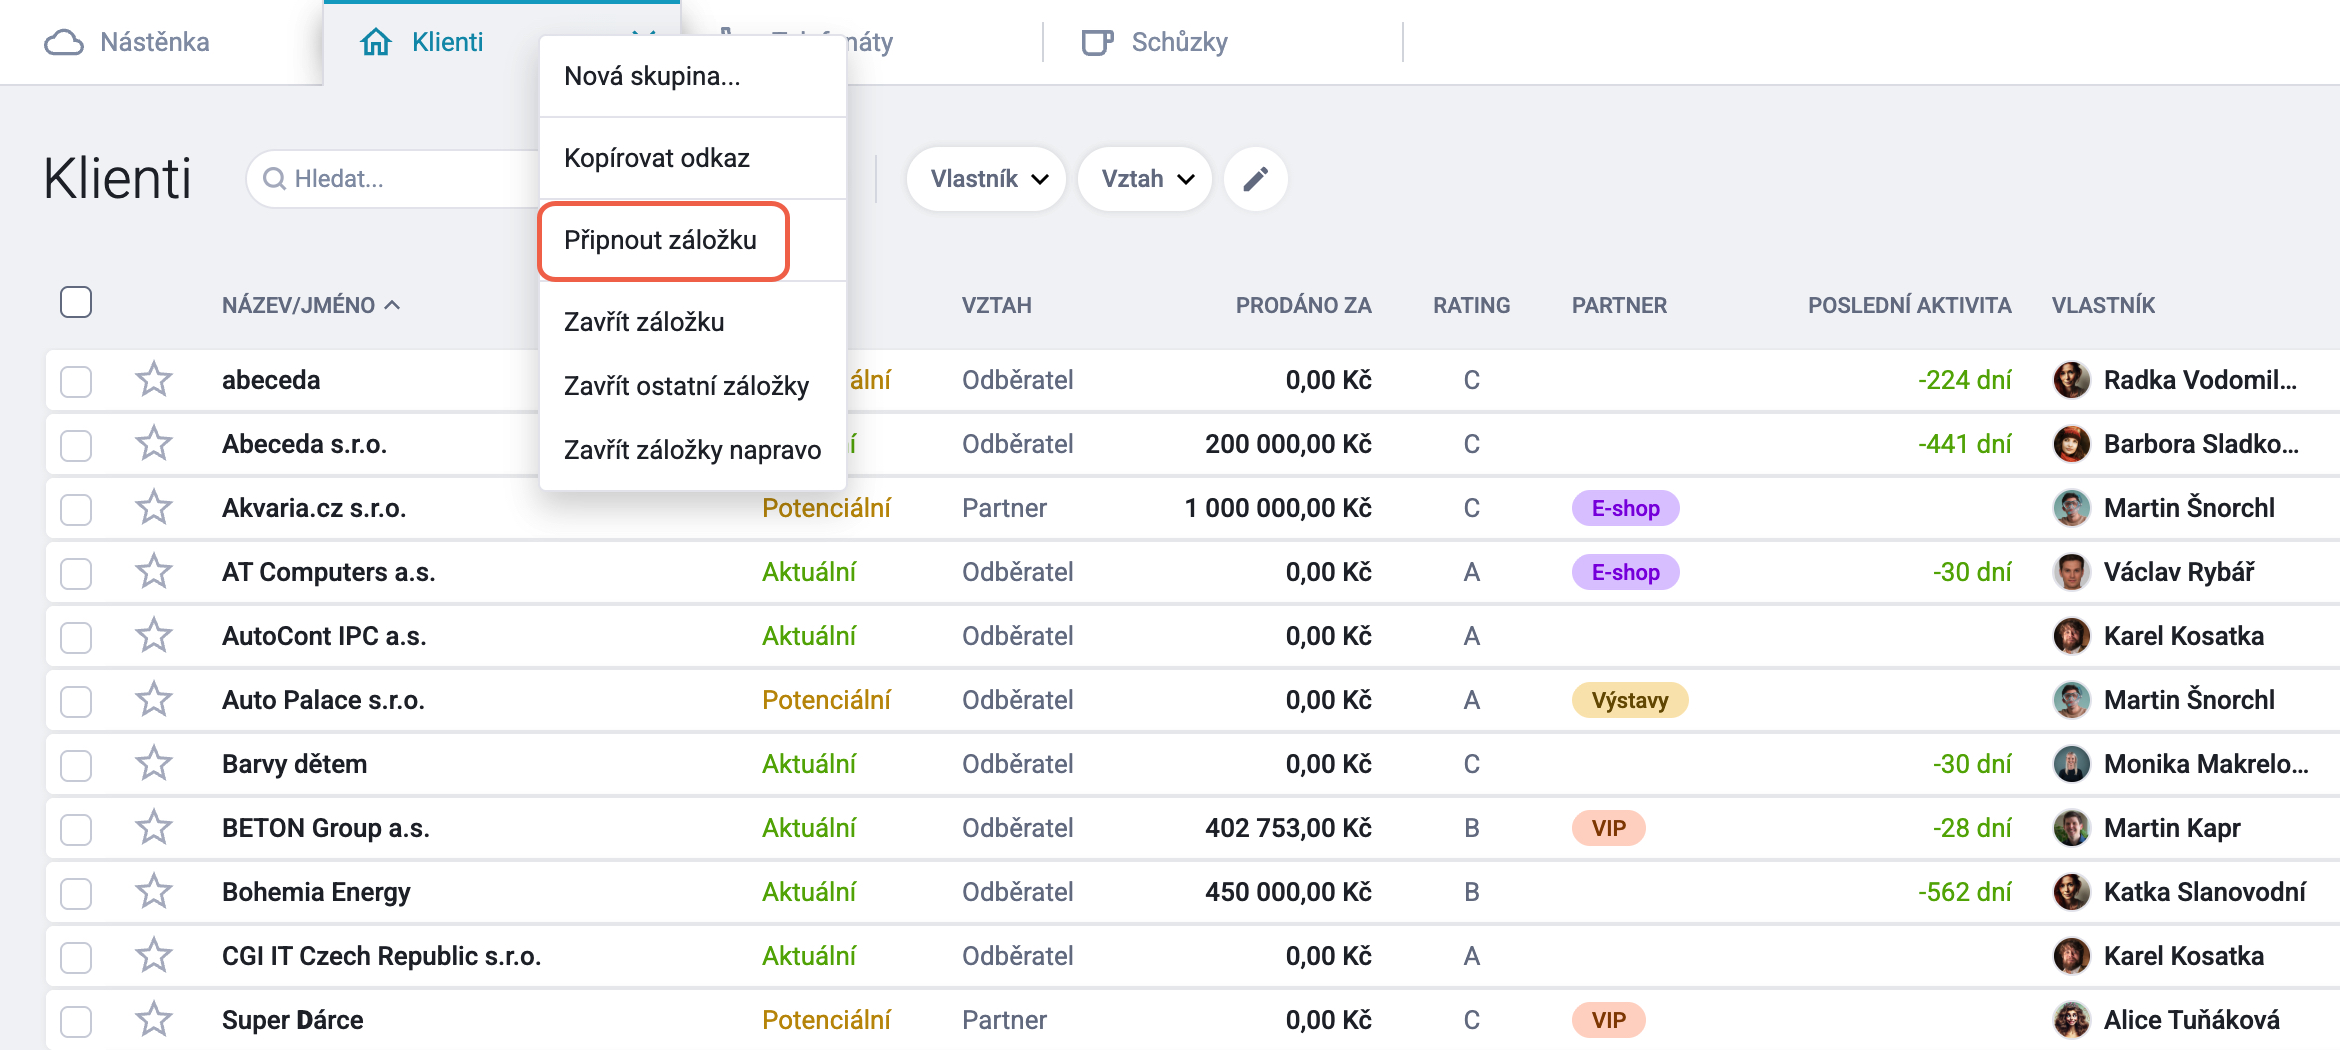The height and width of the screenshot is (1050, 2340).
Task: Choose Nová skupina... from the menu
Action: click(x=693, y=76)
